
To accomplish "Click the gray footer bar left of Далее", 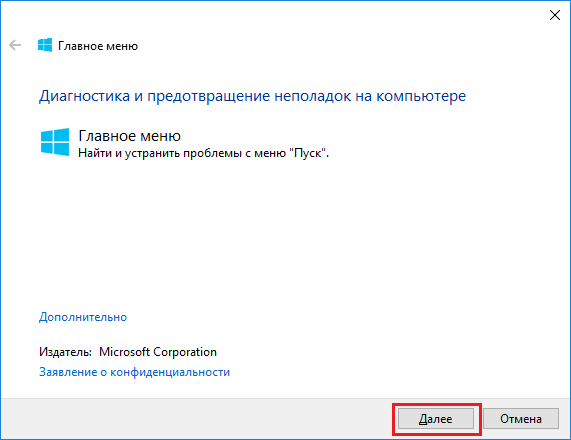I will pos(197,419).
